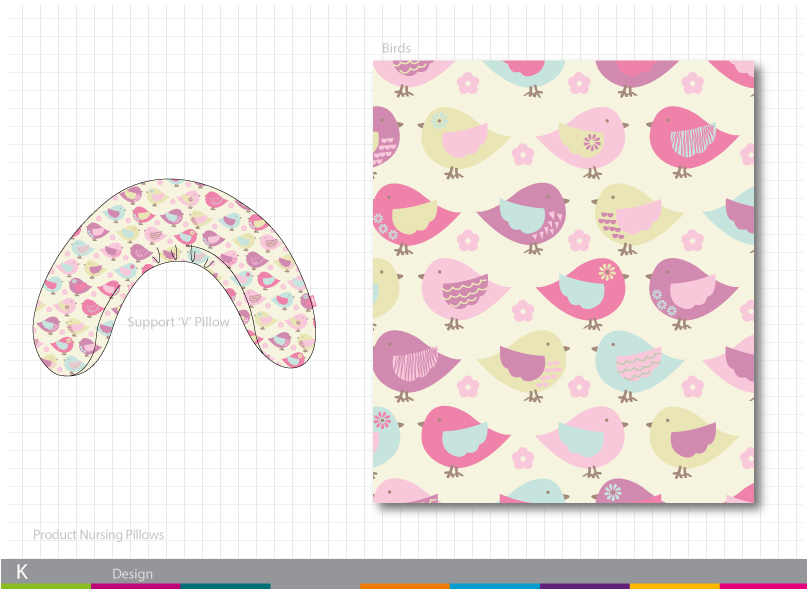
Task: Pick the orange color strip in footer
Action: pyautogui.click(x=404, y=586)
